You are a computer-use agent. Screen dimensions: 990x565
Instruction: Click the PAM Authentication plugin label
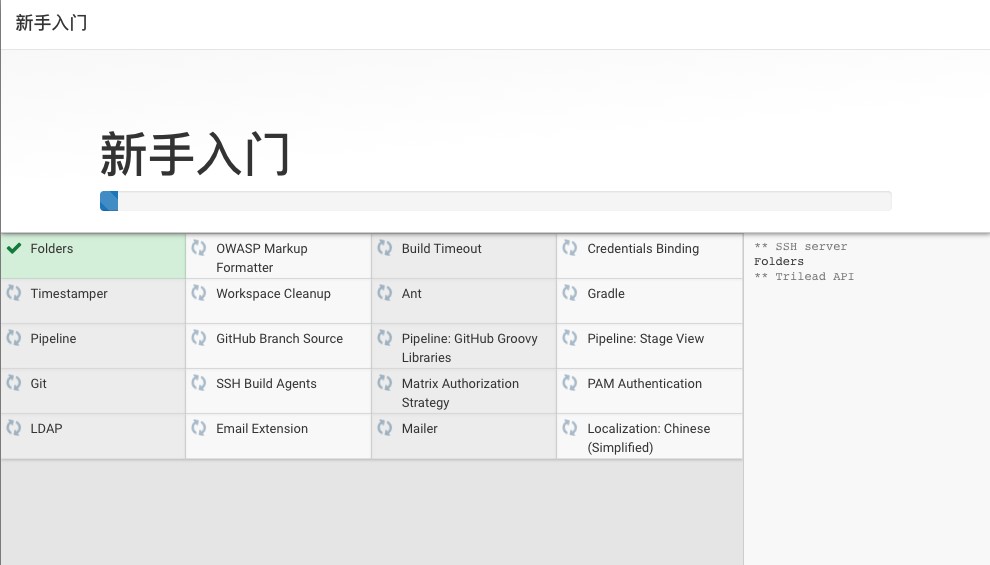coord(644,384)
